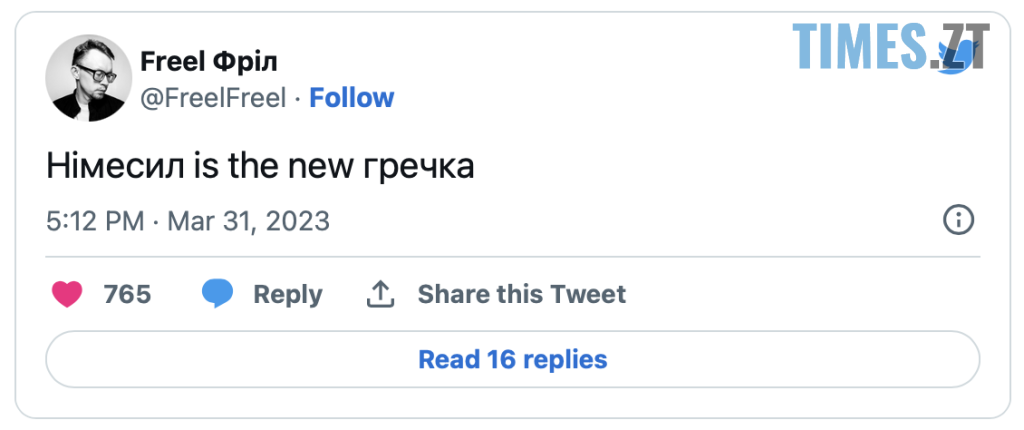
Task: Like the tweet with the heart icon
Action: click(67, 294)
